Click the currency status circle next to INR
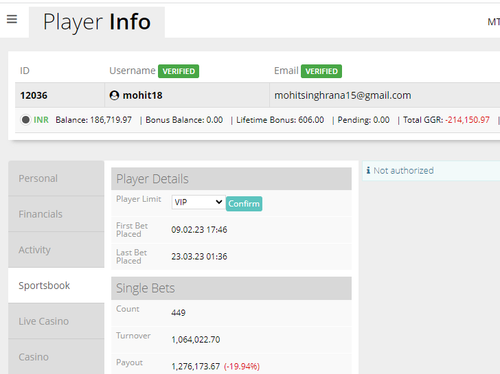500x374 pixels. (25, 120)
